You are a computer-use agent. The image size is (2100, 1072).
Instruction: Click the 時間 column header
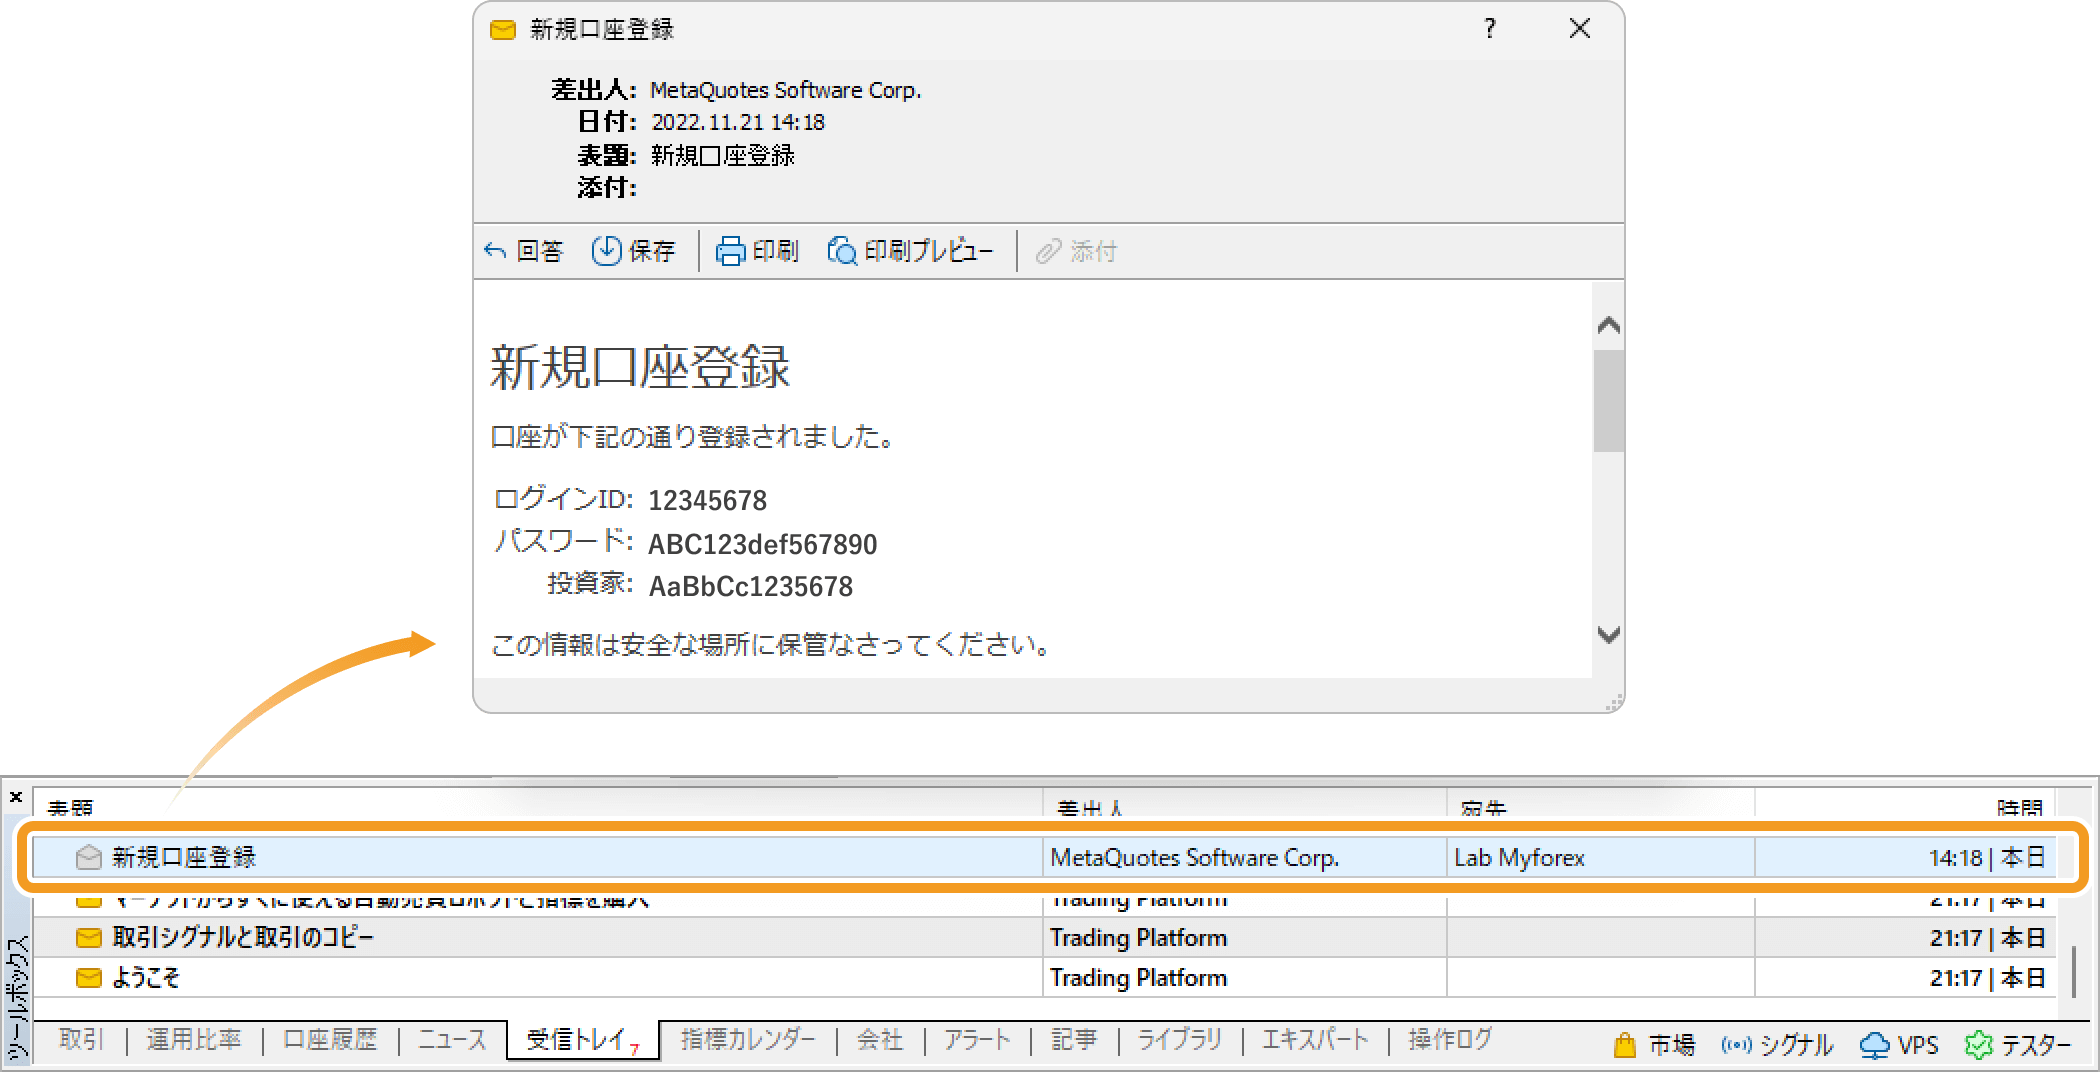(2020, 808)
